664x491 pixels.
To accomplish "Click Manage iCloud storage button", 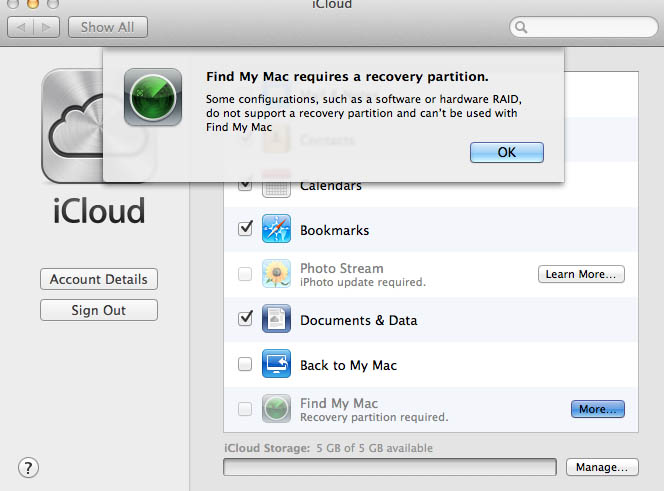I will tap(602, 467).
